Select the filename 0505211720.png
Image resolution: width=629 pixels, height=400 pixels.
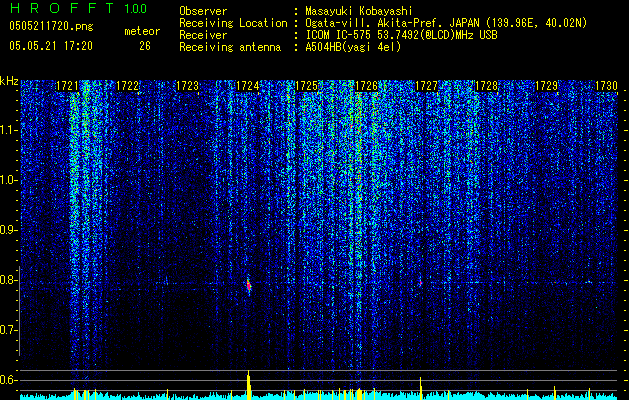pos(51,27)
